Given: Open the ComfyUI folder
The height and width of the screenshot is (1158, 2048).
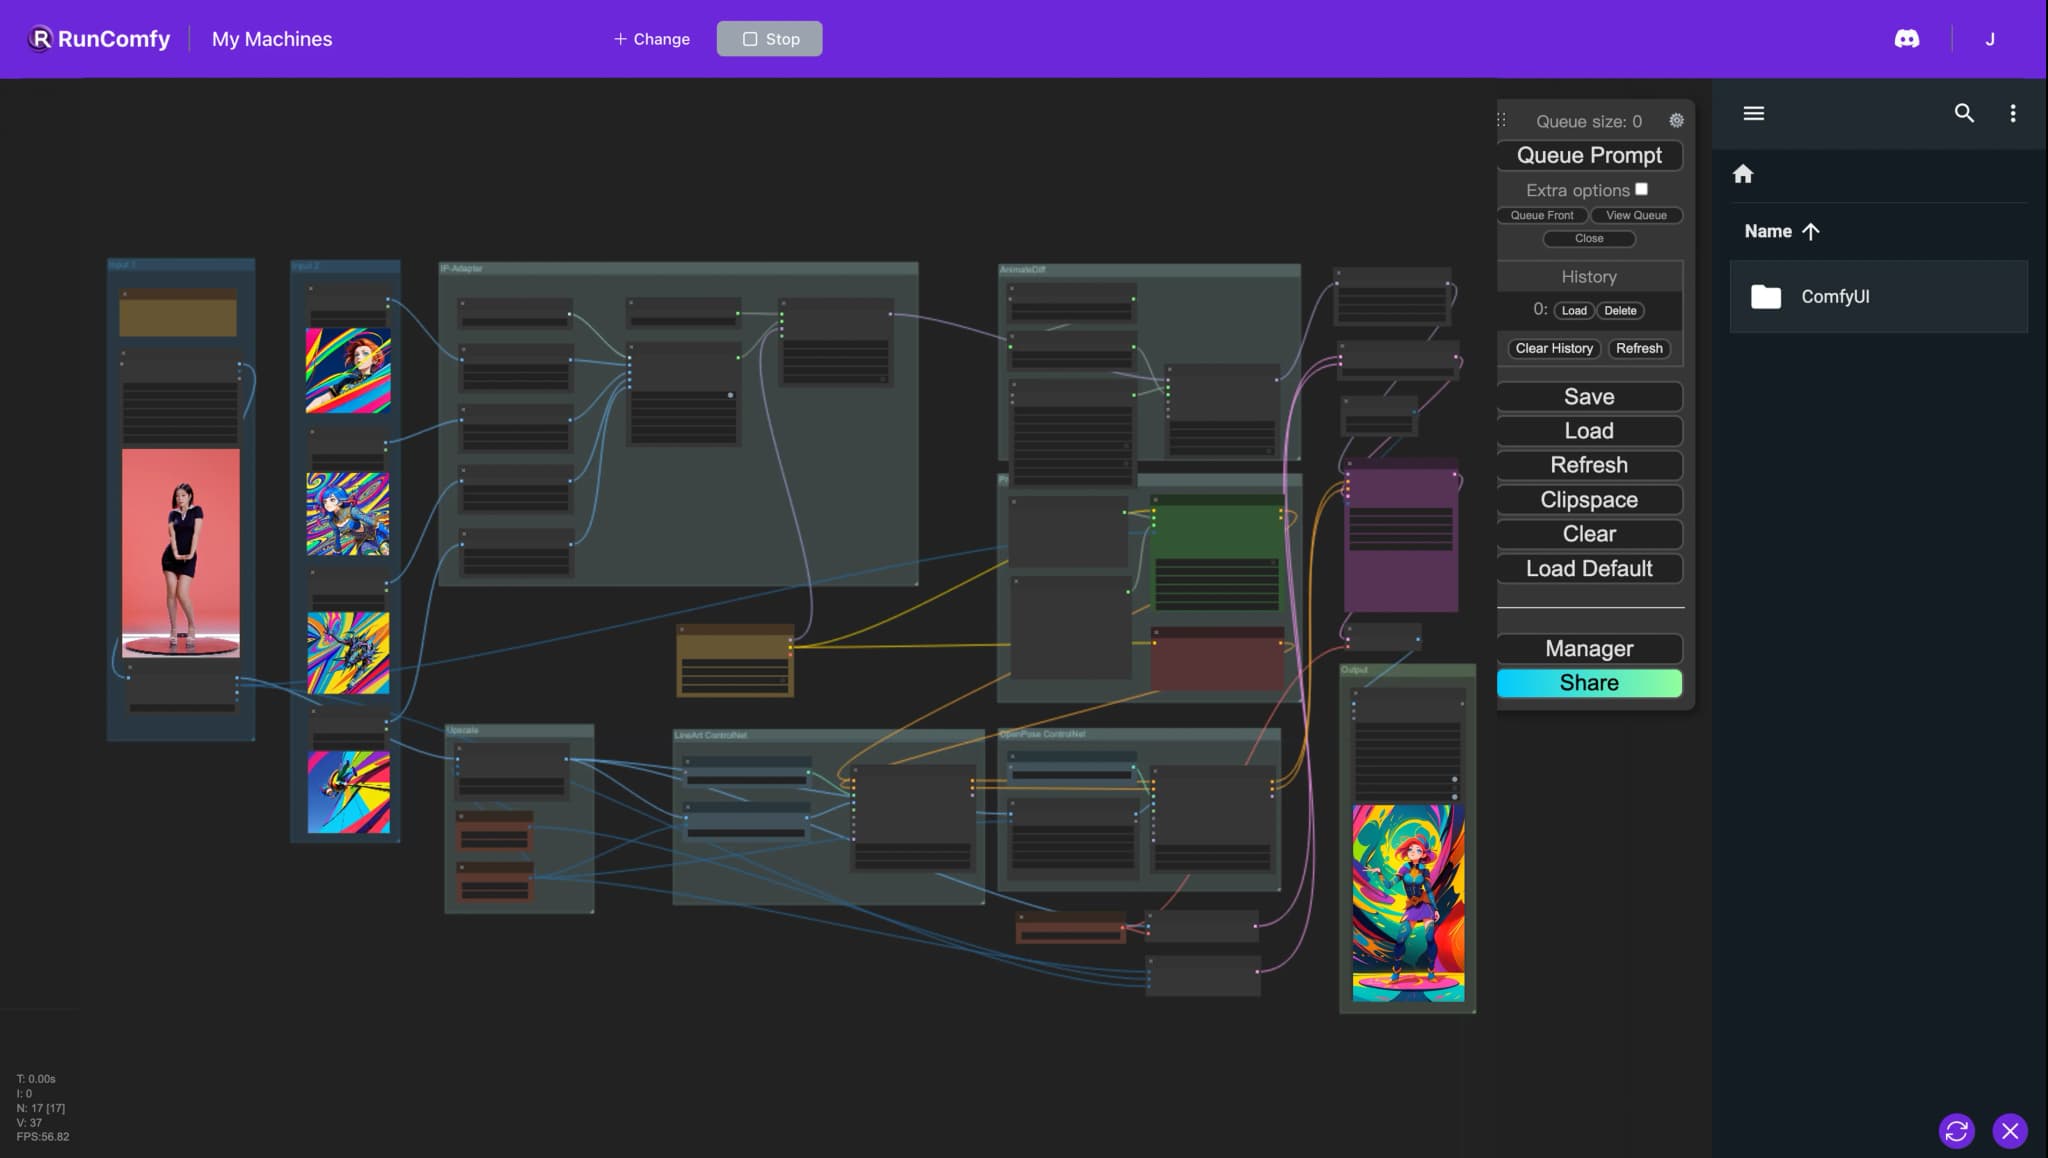Looking at the screenshot, I should (1834, 297).
